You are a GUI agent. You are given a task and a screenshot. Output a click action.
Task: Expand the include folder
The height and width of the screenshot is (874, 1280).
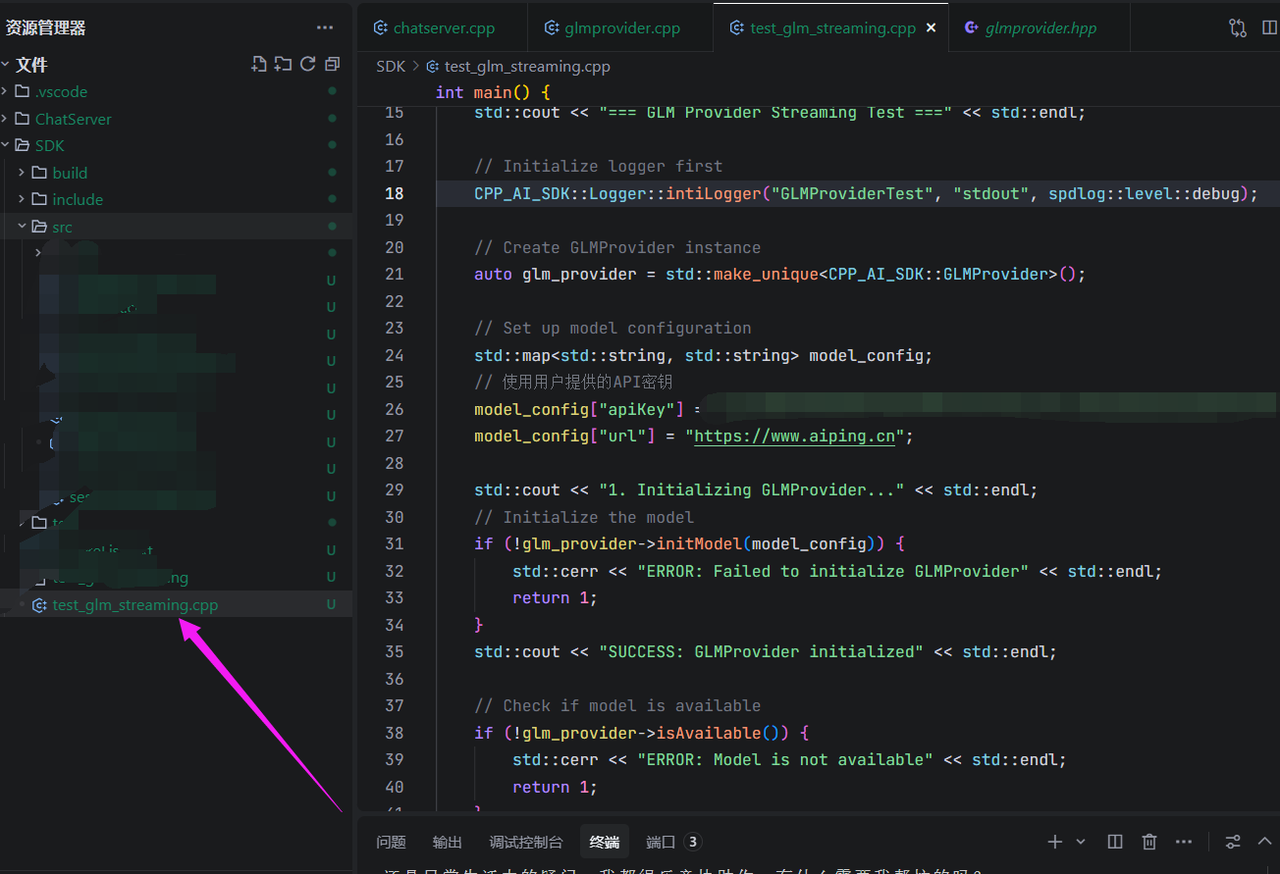tap(77, 200)
